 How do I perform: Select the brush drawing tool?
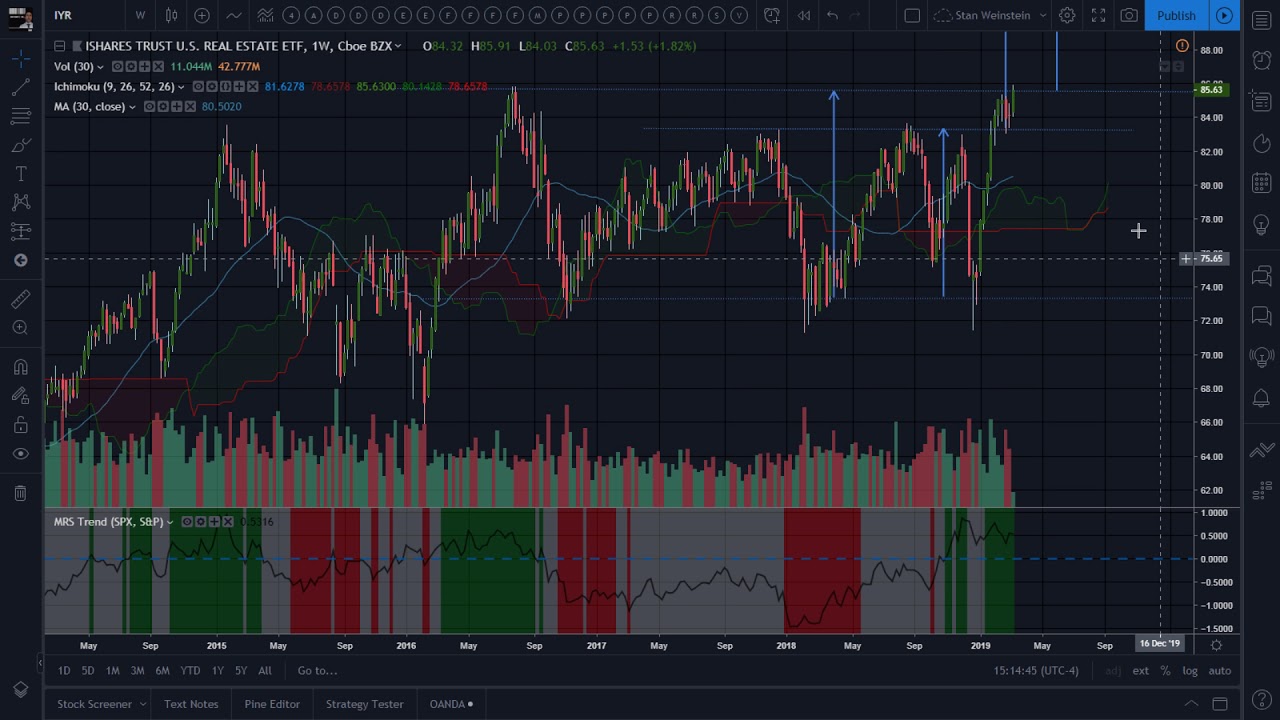(x=20, y=146)
